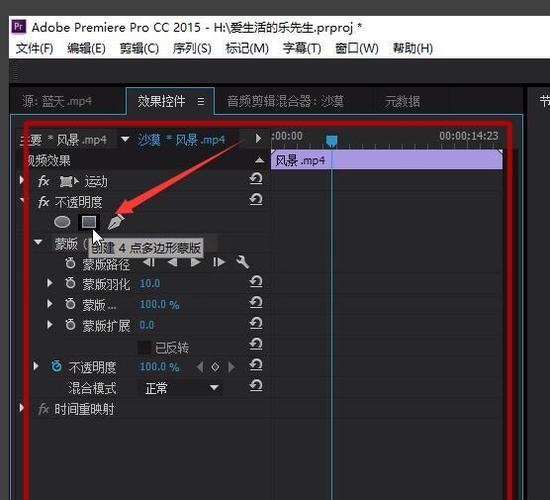This screenshot has height=500, width=550.
Task: Toggle stopwatch for mask opacity 蒙版 ...
Action: click(71, 304)
